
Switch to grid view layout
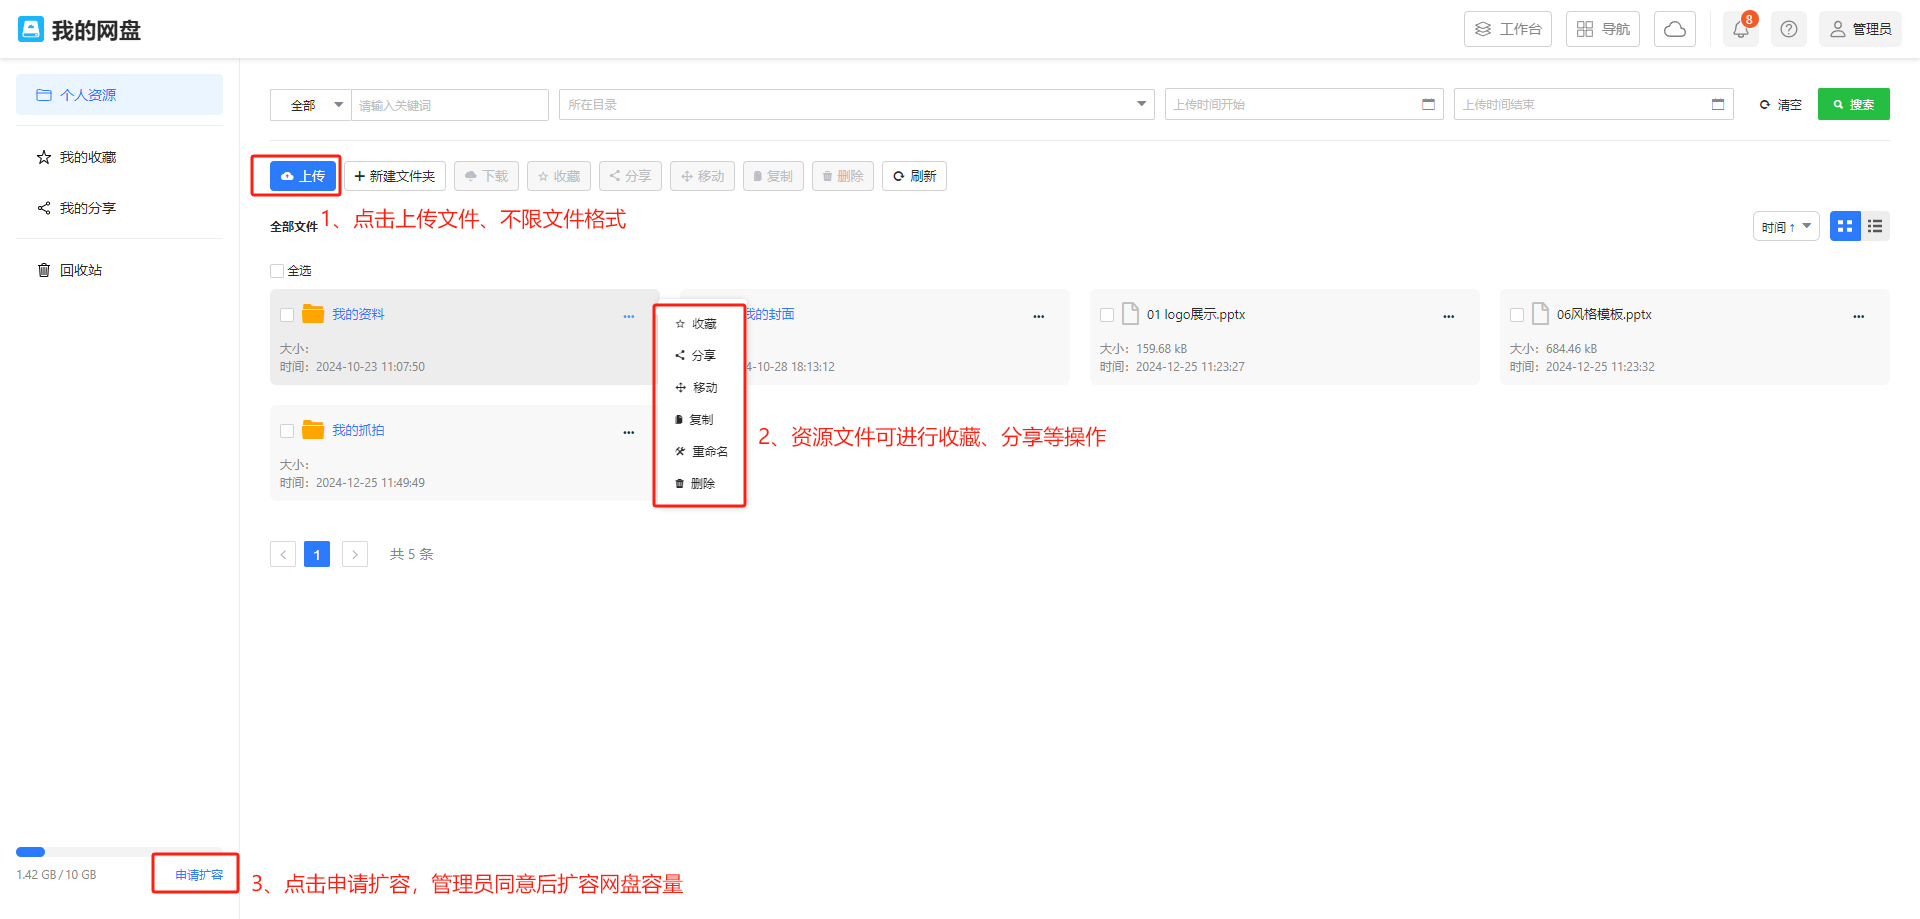(1845, 227)
